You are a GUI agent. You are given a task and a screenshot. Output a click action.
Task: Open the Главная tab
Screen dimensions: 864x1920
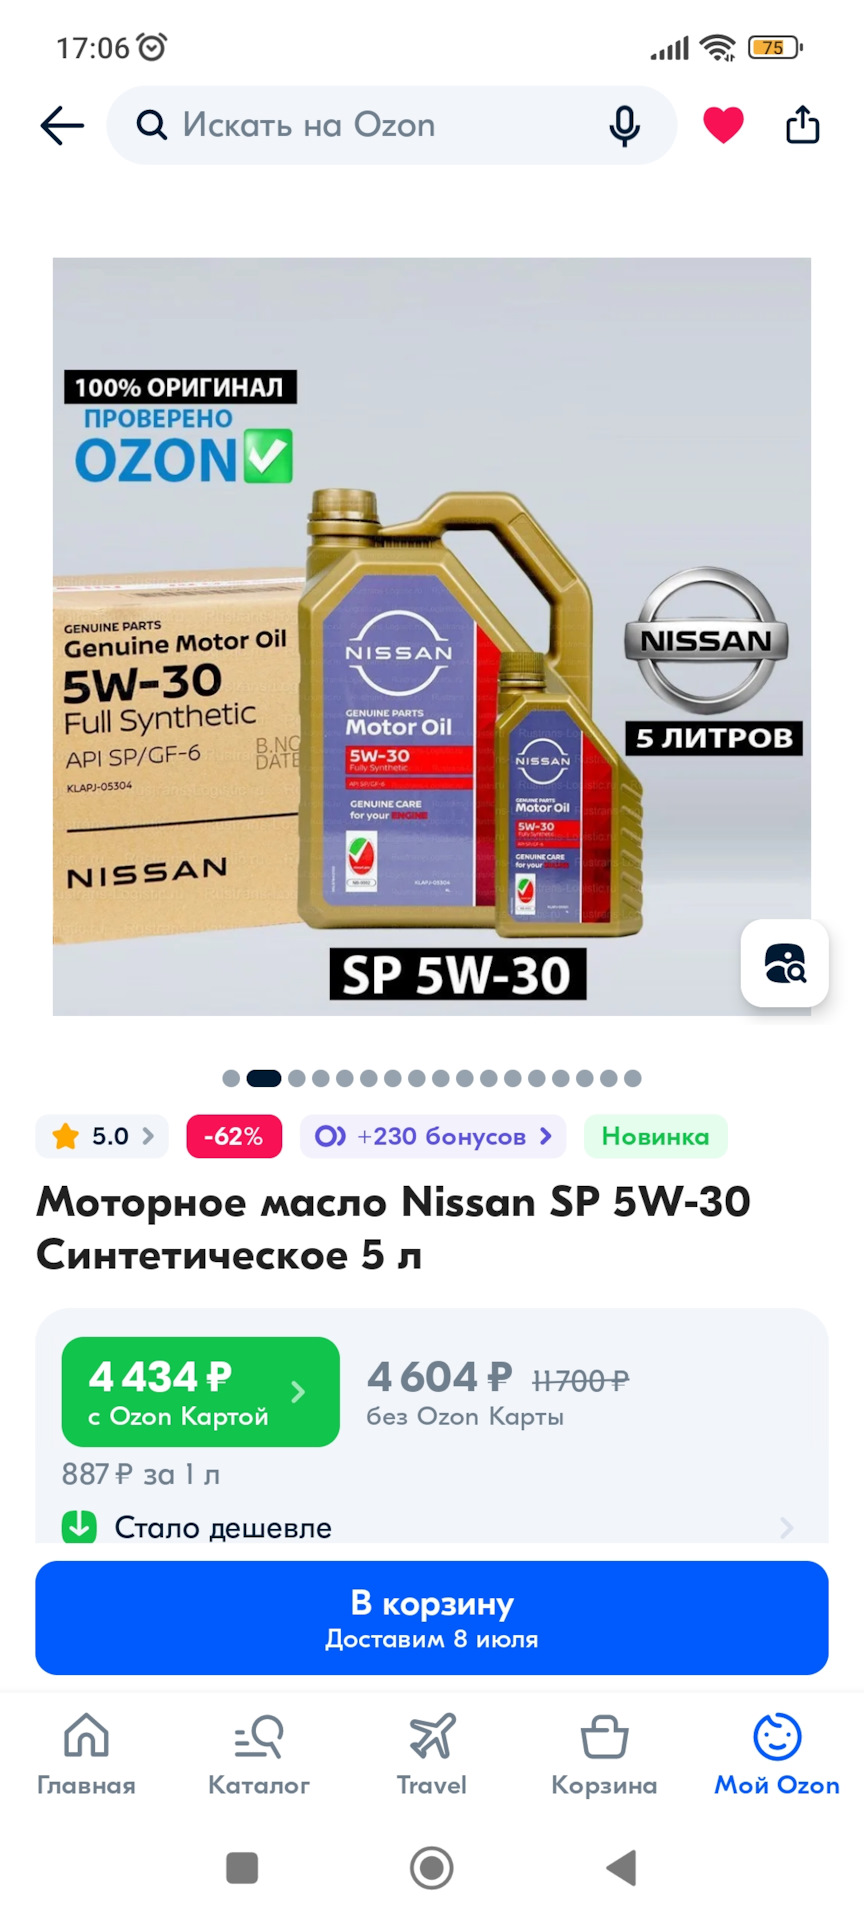point(86,1755)
